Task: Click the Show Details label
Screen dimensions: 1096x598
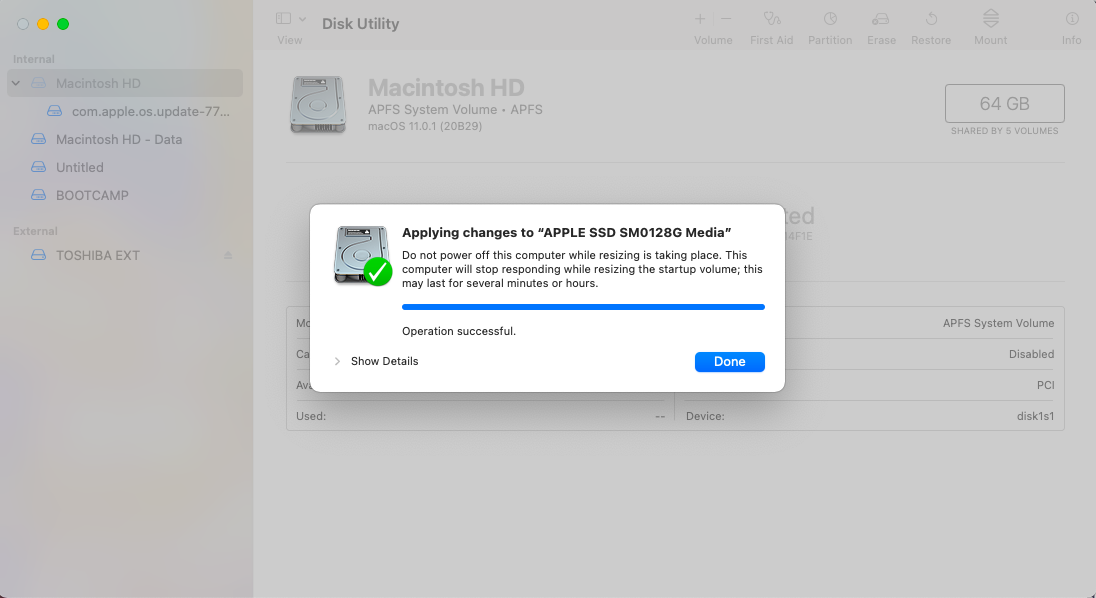Action: 384,361
